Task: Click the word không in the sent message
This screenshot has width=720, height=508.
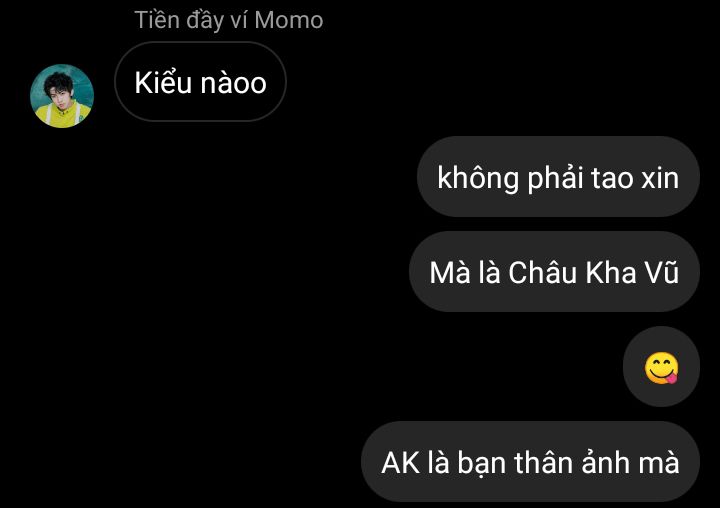Action: [x=478, y=178]
